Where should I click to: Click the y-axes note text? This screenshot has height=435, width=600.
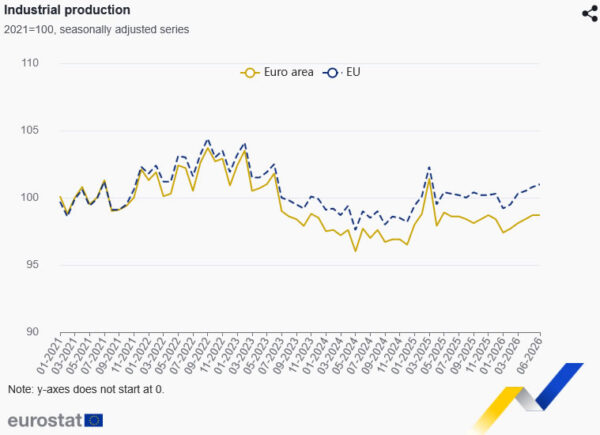click(86, 389)
